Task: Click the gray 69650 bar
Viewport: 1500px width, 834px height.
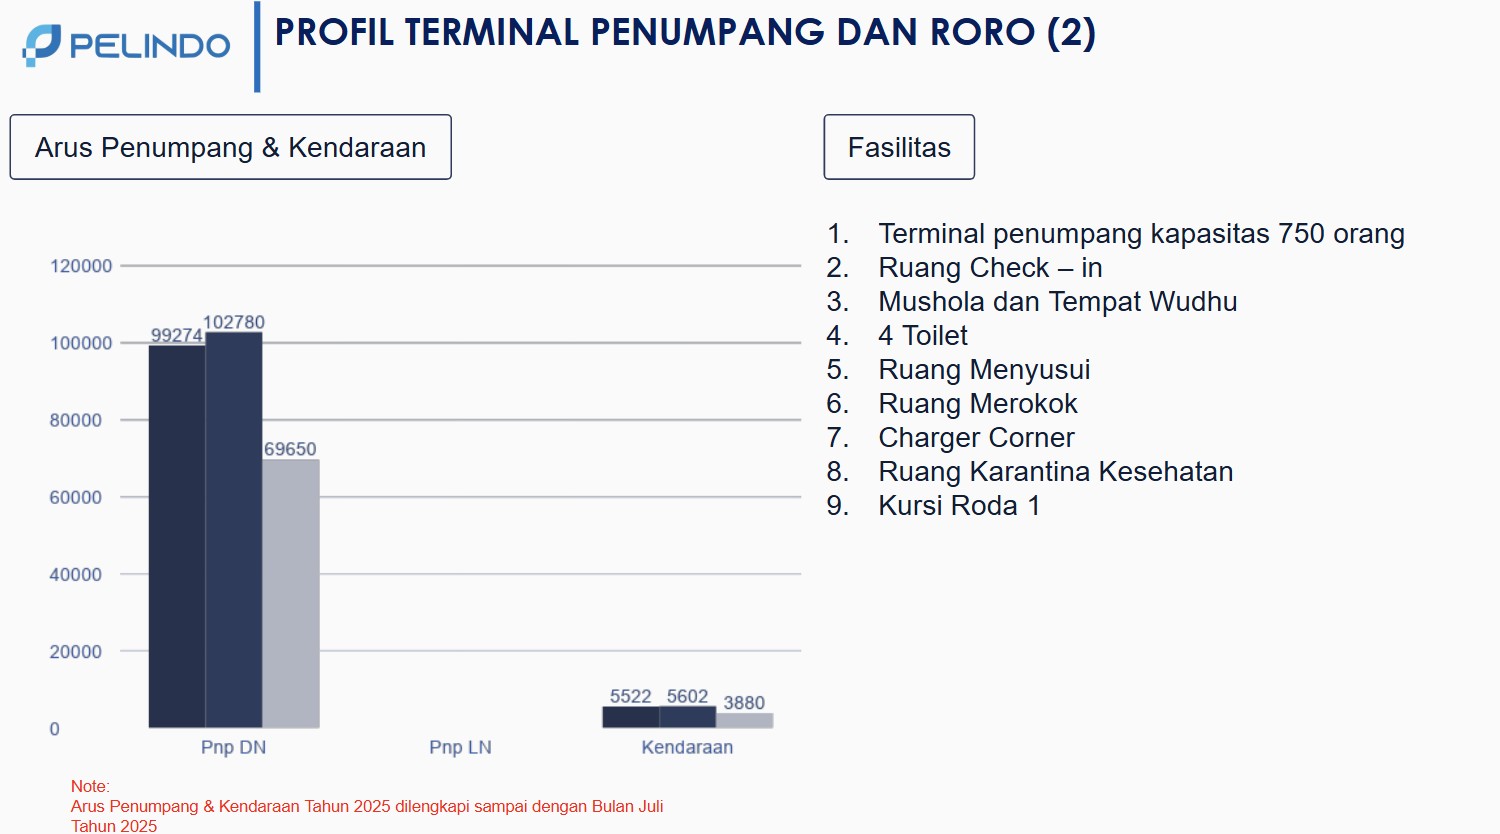Action: pos(291,593)
